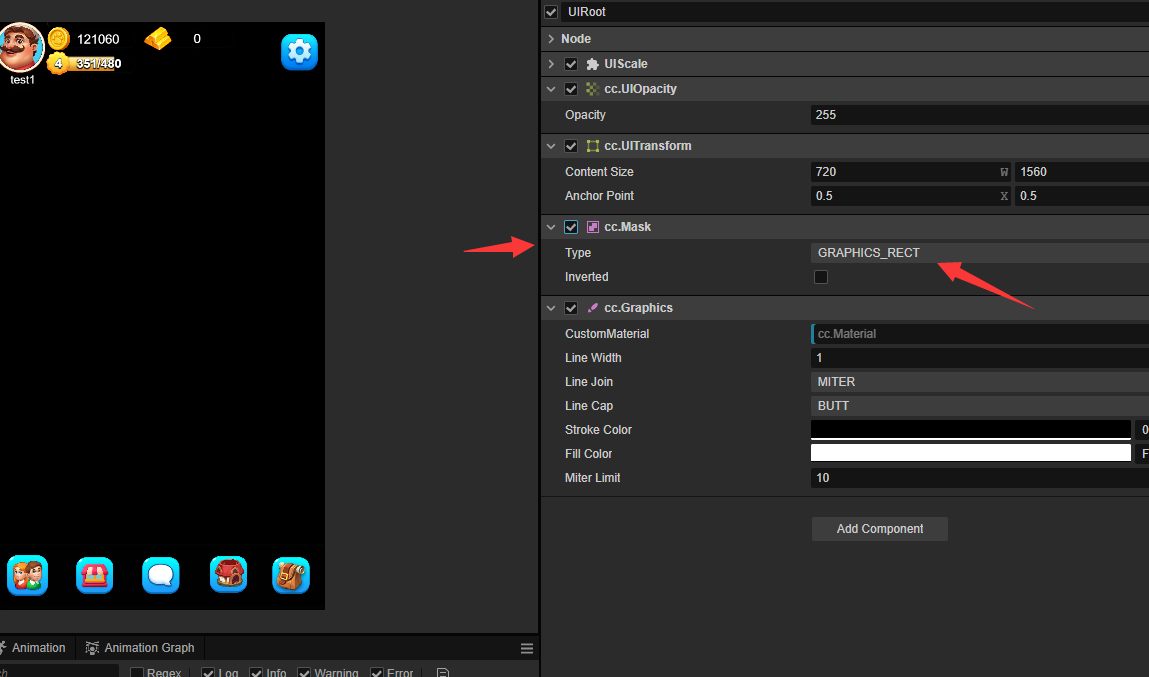Click the cc.Graphics brush icon
1149x677 pixels.
click(593, 308)
